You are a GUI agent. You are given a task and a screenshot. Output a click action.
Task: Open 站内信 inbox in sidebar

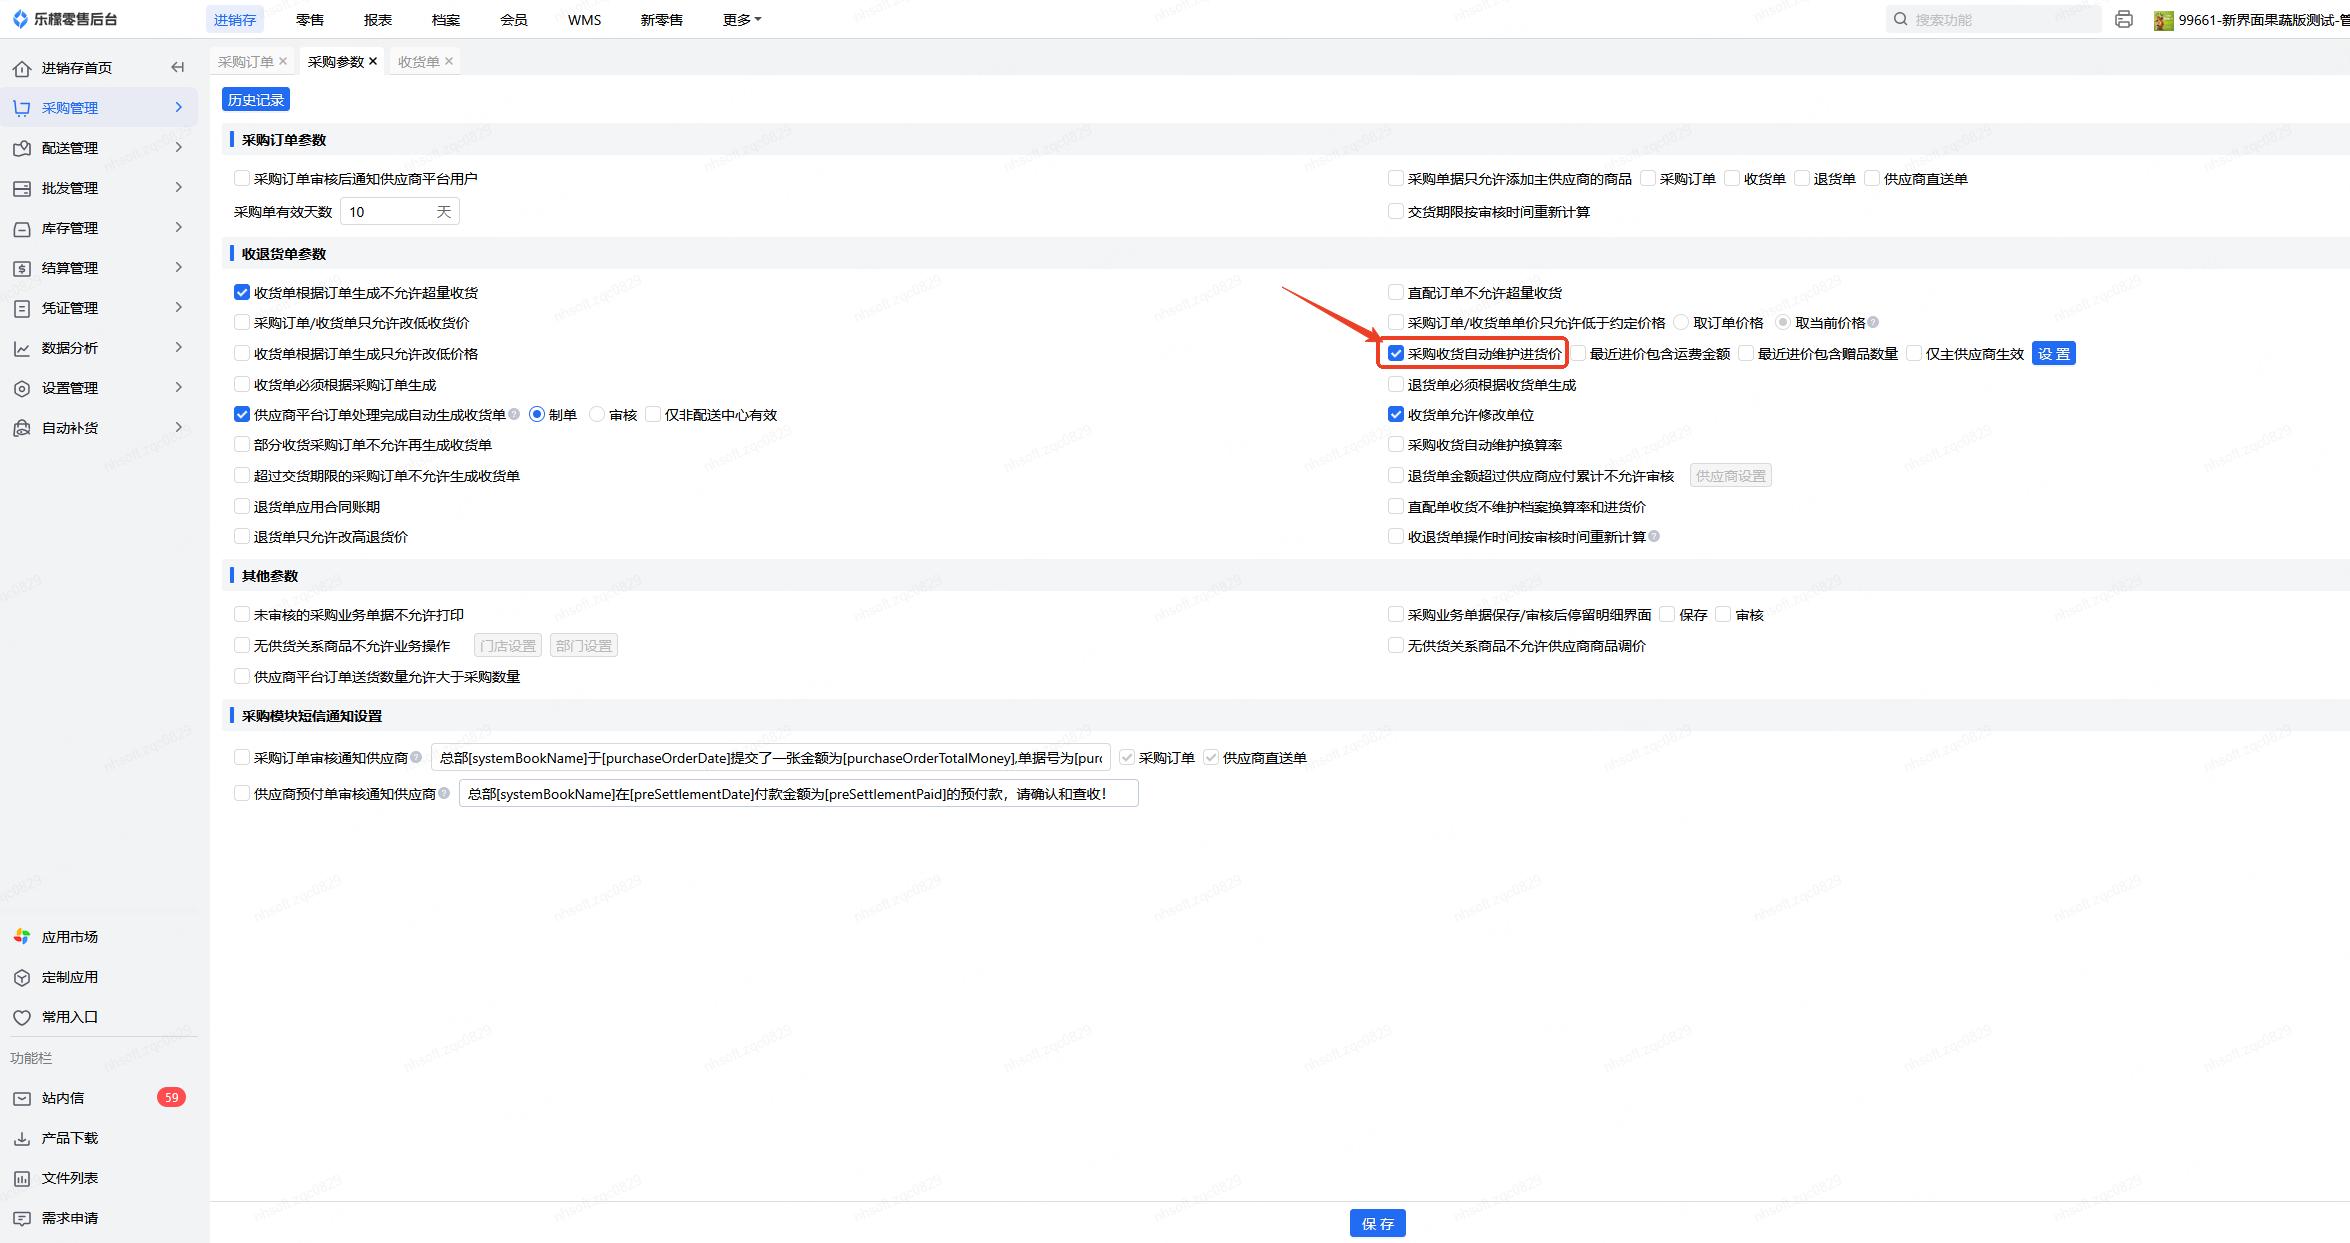point(62,1098)
